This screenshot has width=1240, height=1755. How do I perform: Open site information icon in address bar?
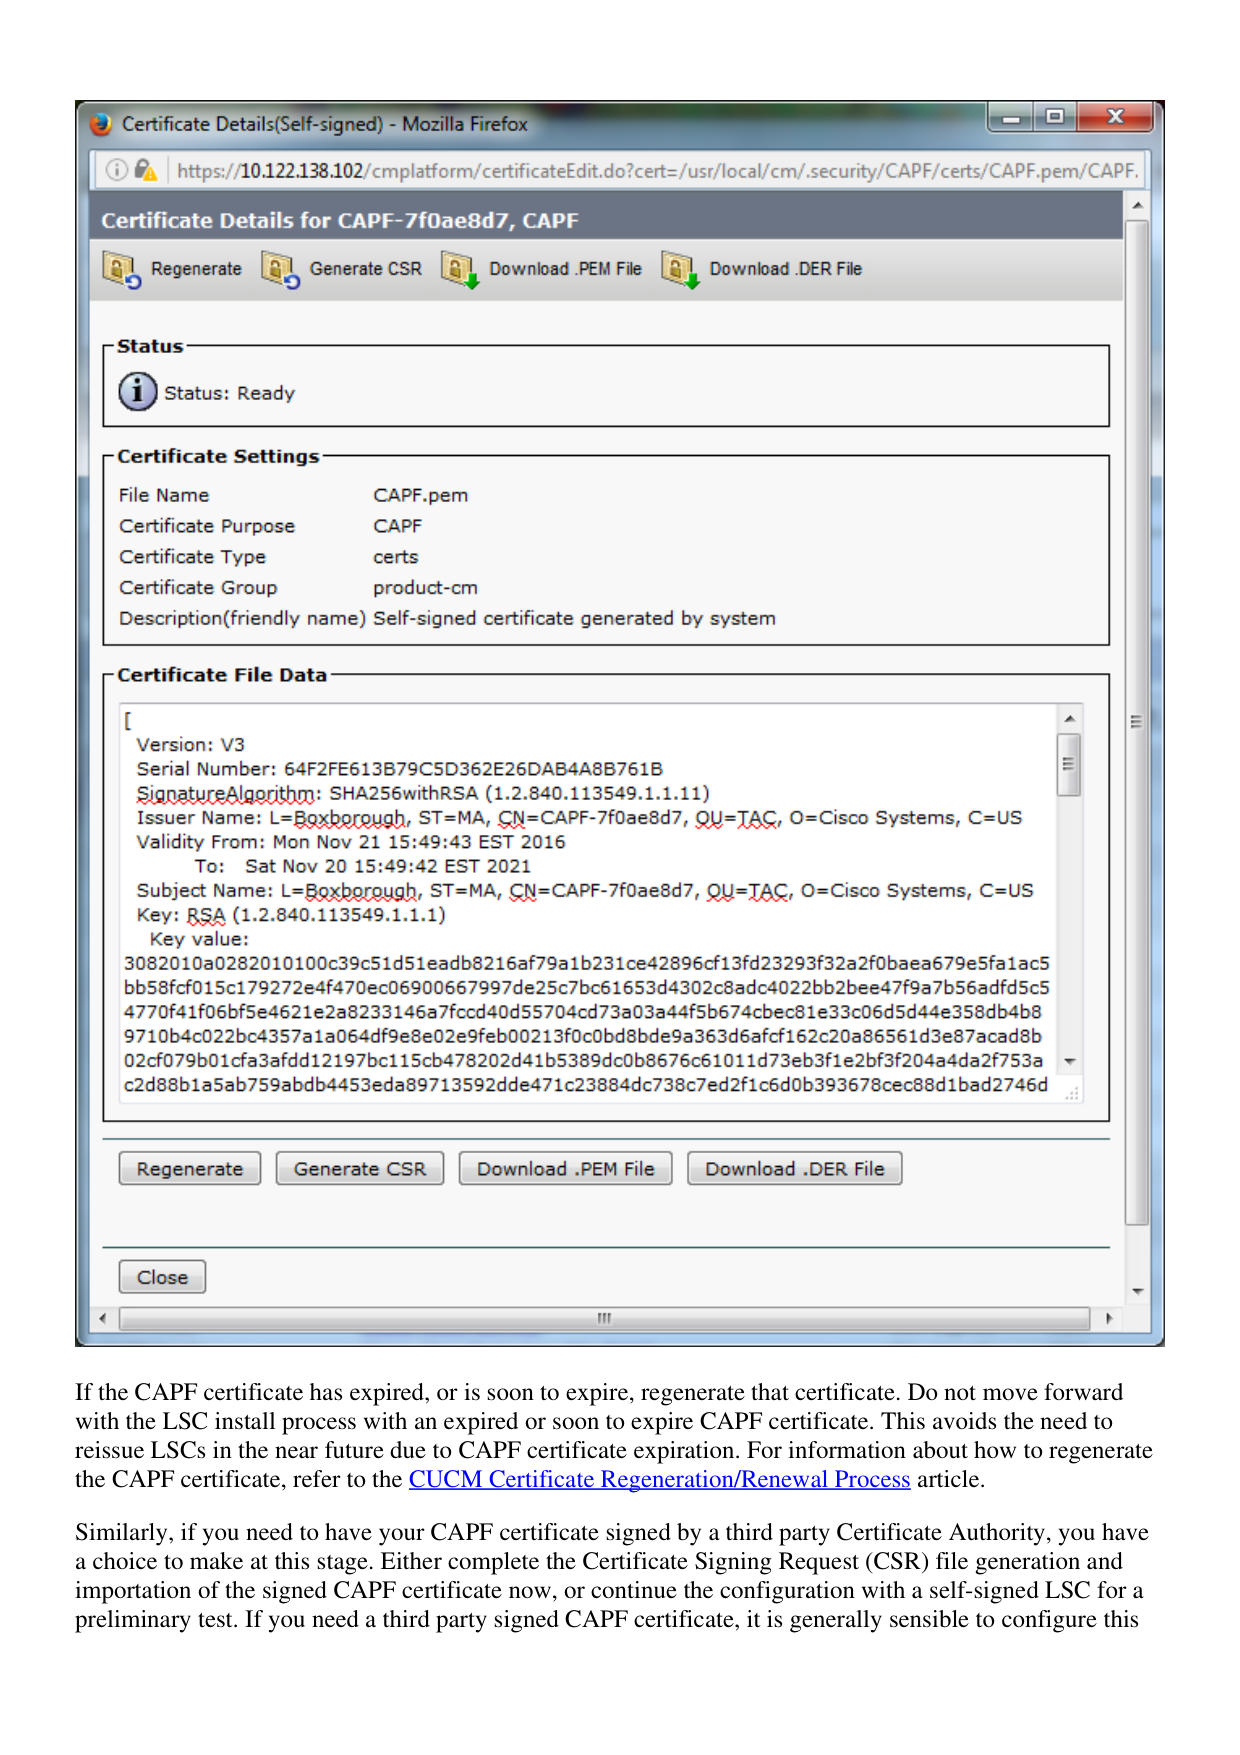pyautogui.click(x=116, y=170)
